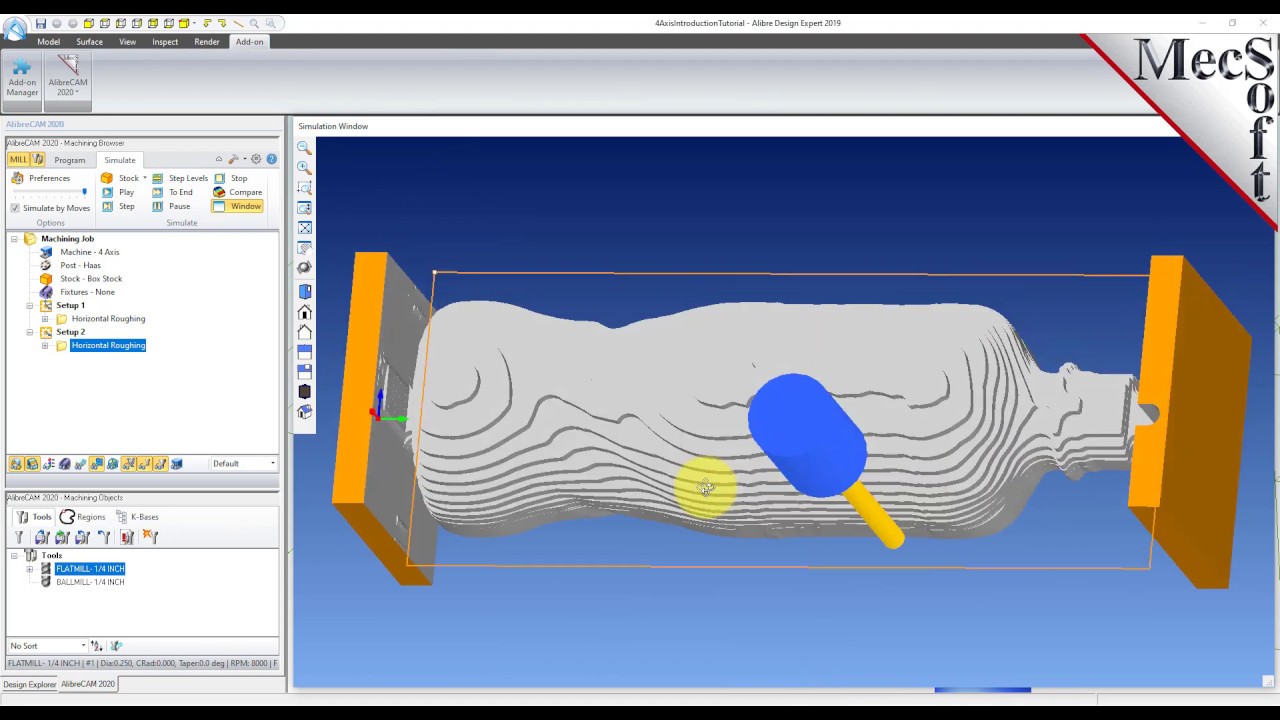Switch to the Tools tab
Screen dimensions: 1280x720
(33, 517)
